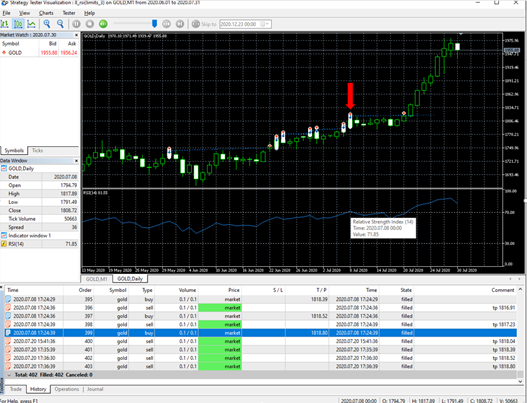
Task: Select the Tick Volume row in Data Window
Action: pyautogui.click(x=39, y=218)
